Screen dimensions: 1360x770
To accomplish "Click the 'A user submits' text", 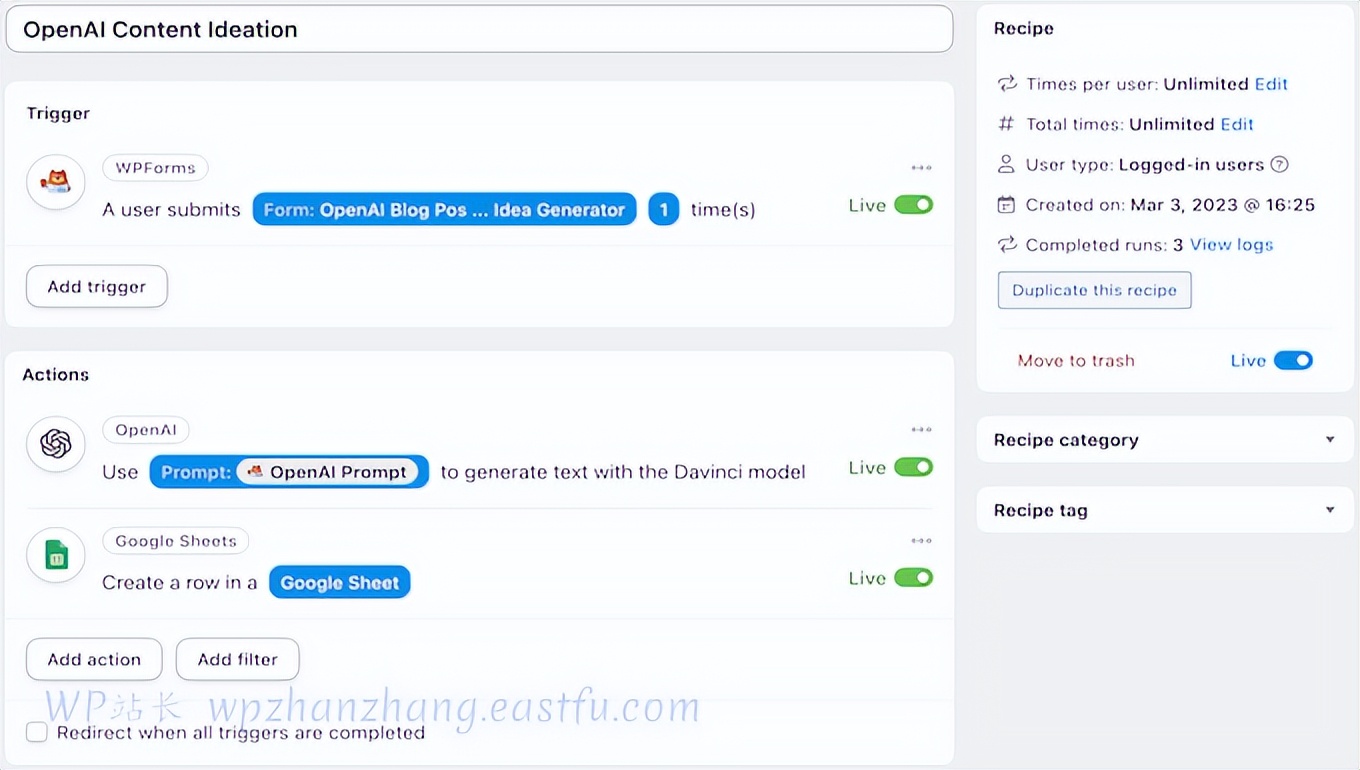I will pos(172,210).
